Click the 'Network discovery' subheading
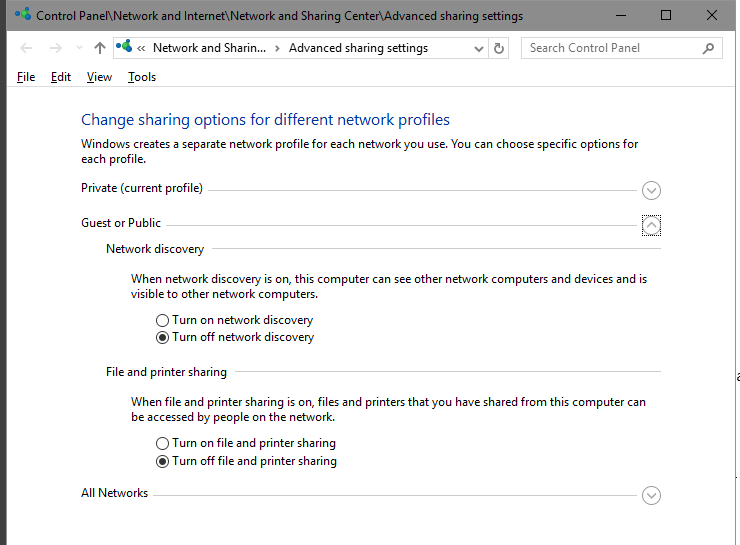740x545 pixels. (x=155, y=249)
